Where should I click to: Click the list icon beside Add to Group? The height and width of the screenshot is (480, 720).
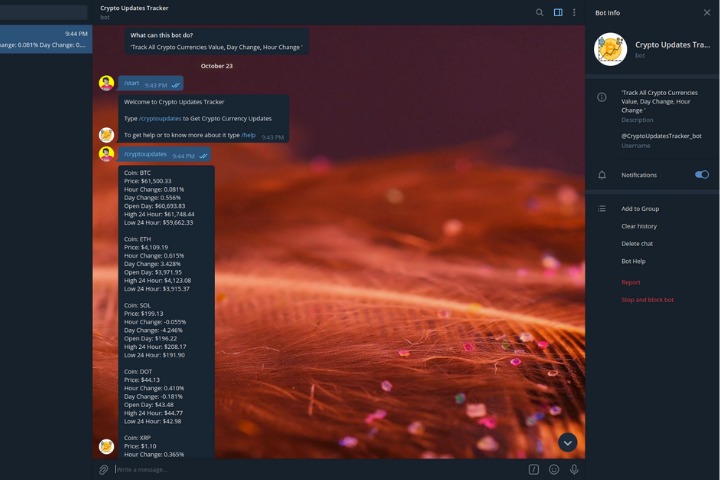click(x=602, y=209)
